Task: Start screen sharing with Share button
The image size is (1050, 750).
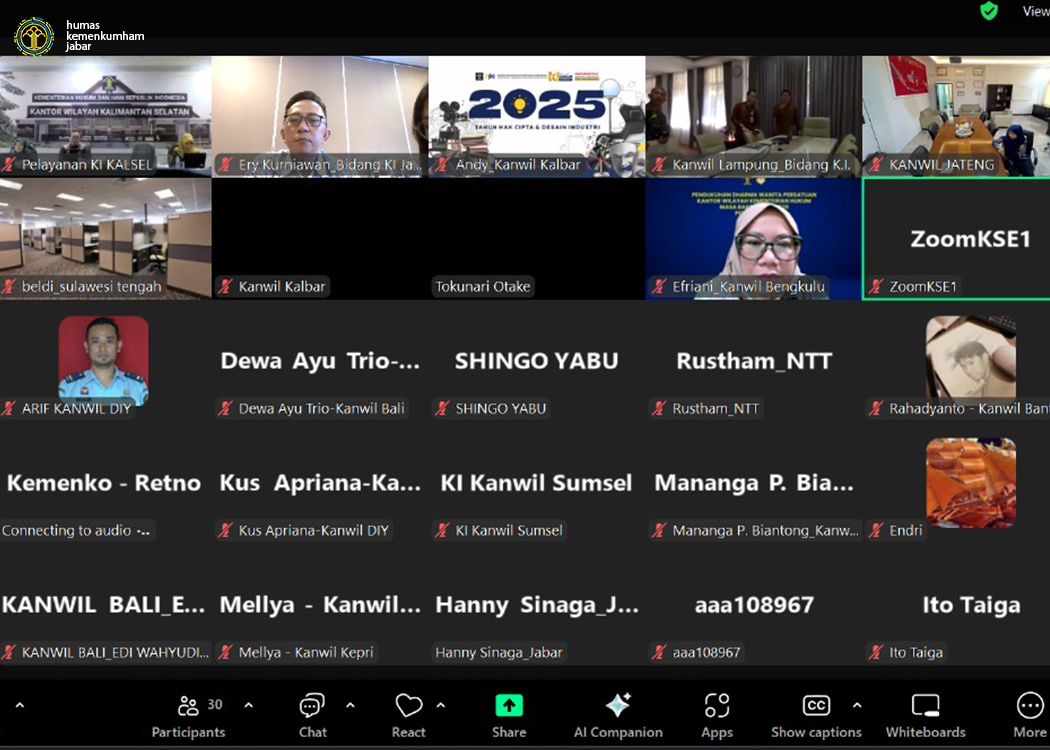Action: (x=509, y=716)
